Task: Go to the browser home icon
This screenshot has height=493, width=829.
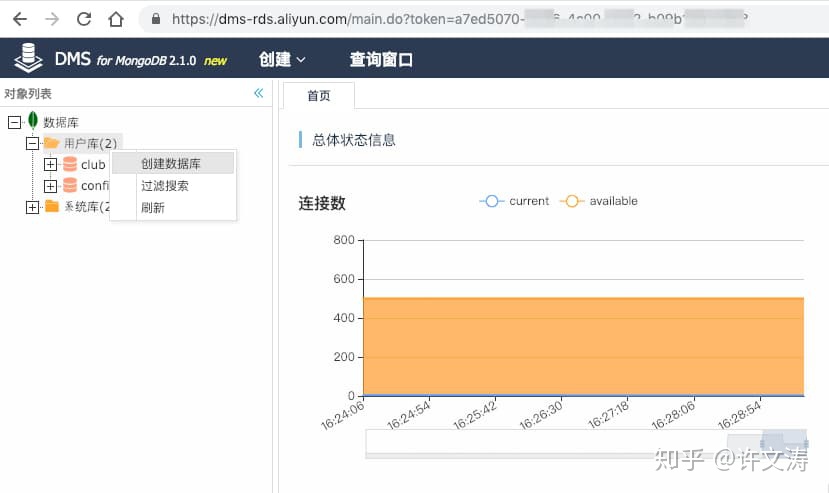Action: click(x=116, y=19)
